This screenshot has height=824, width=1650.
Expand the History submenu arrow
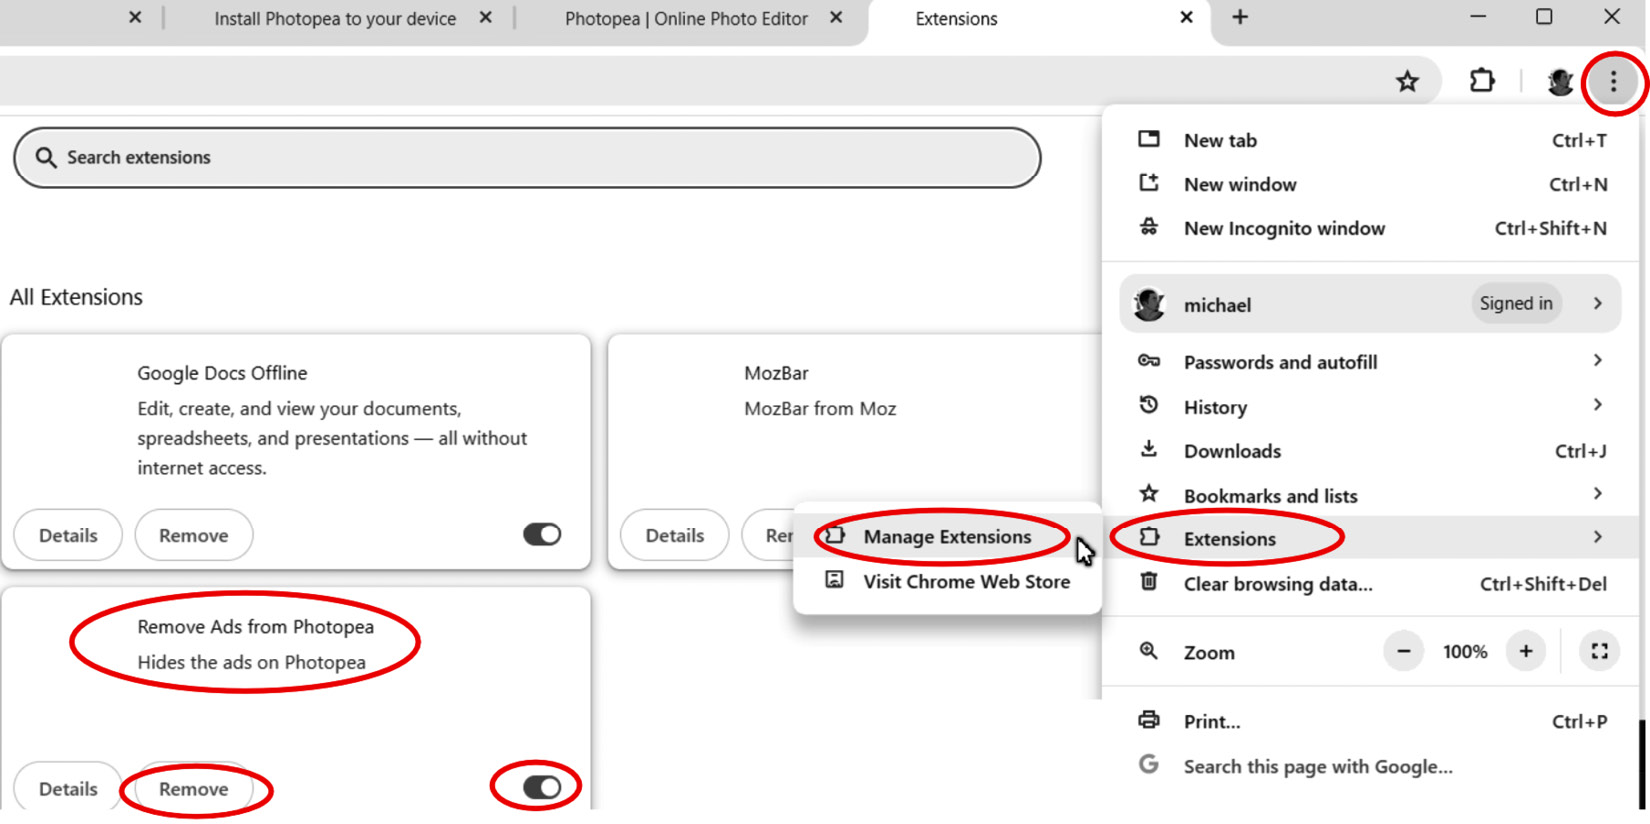(1597, 404)
